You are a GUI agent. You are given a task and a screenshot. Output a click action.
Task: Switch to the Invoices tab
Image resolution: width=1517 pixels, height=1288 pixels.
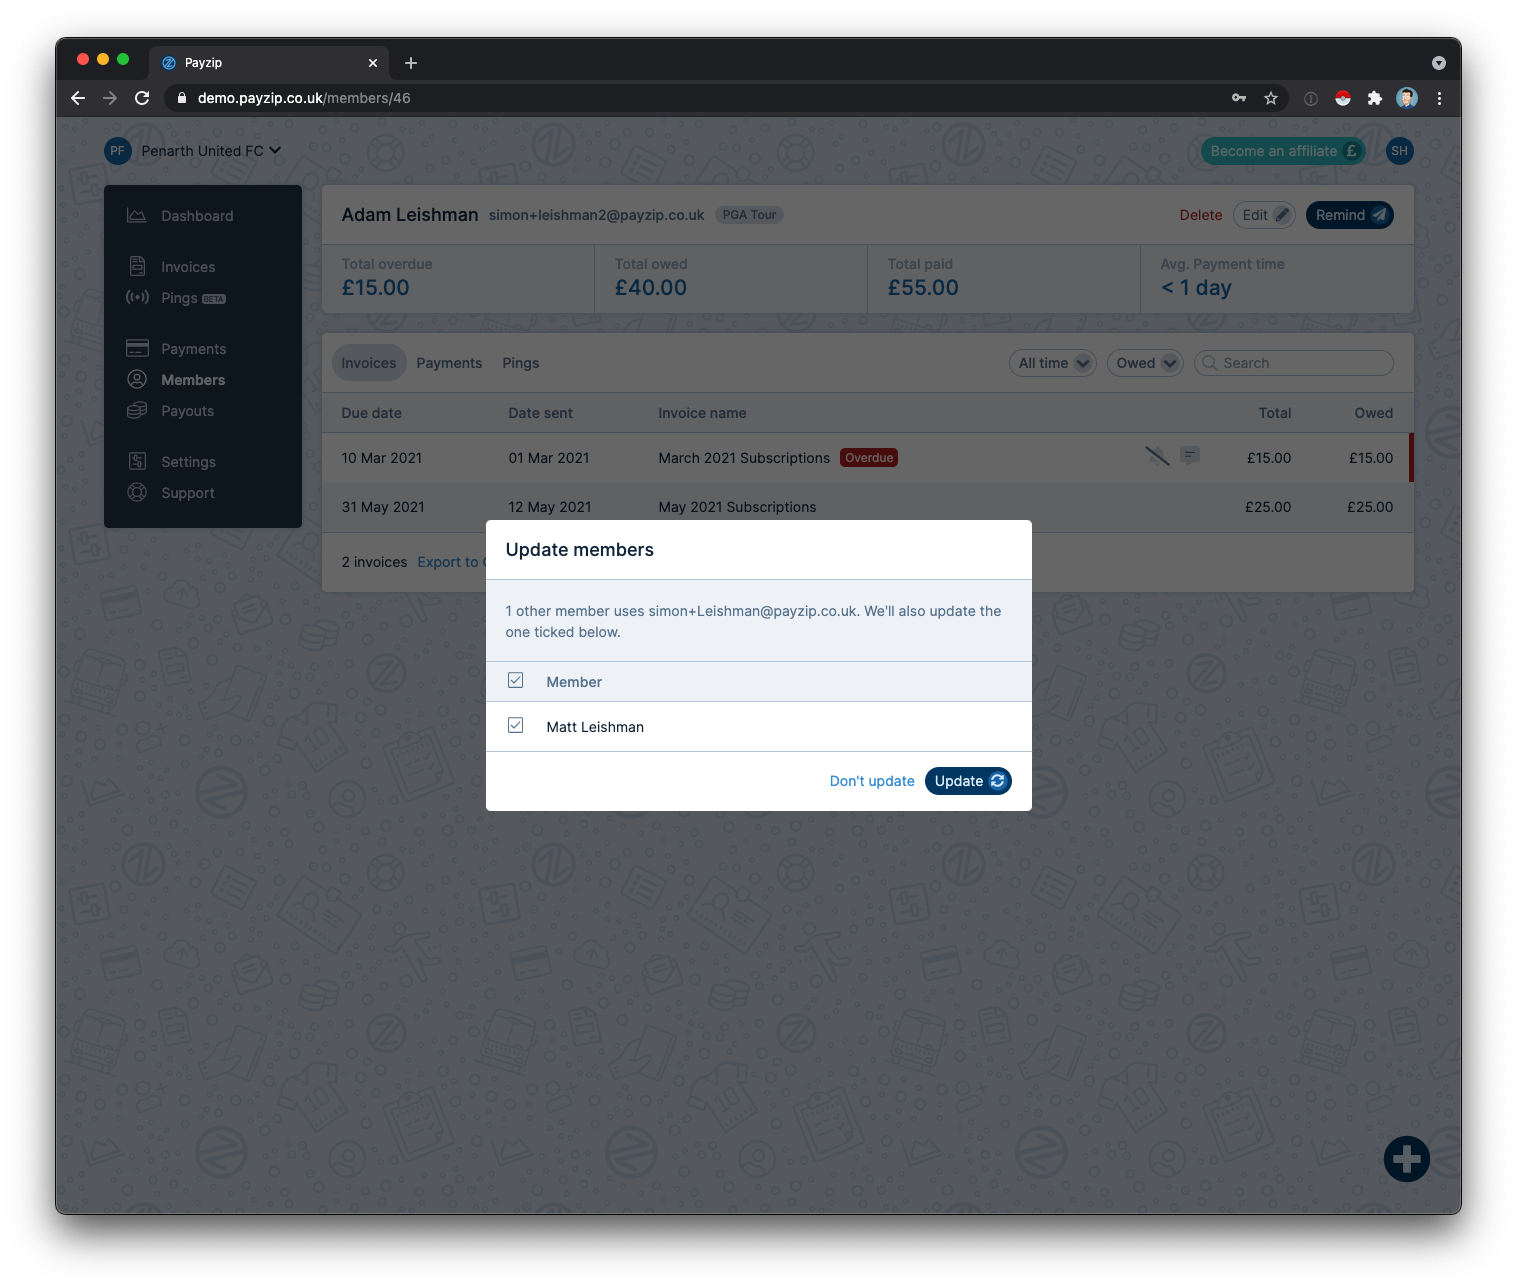point(368,363)
